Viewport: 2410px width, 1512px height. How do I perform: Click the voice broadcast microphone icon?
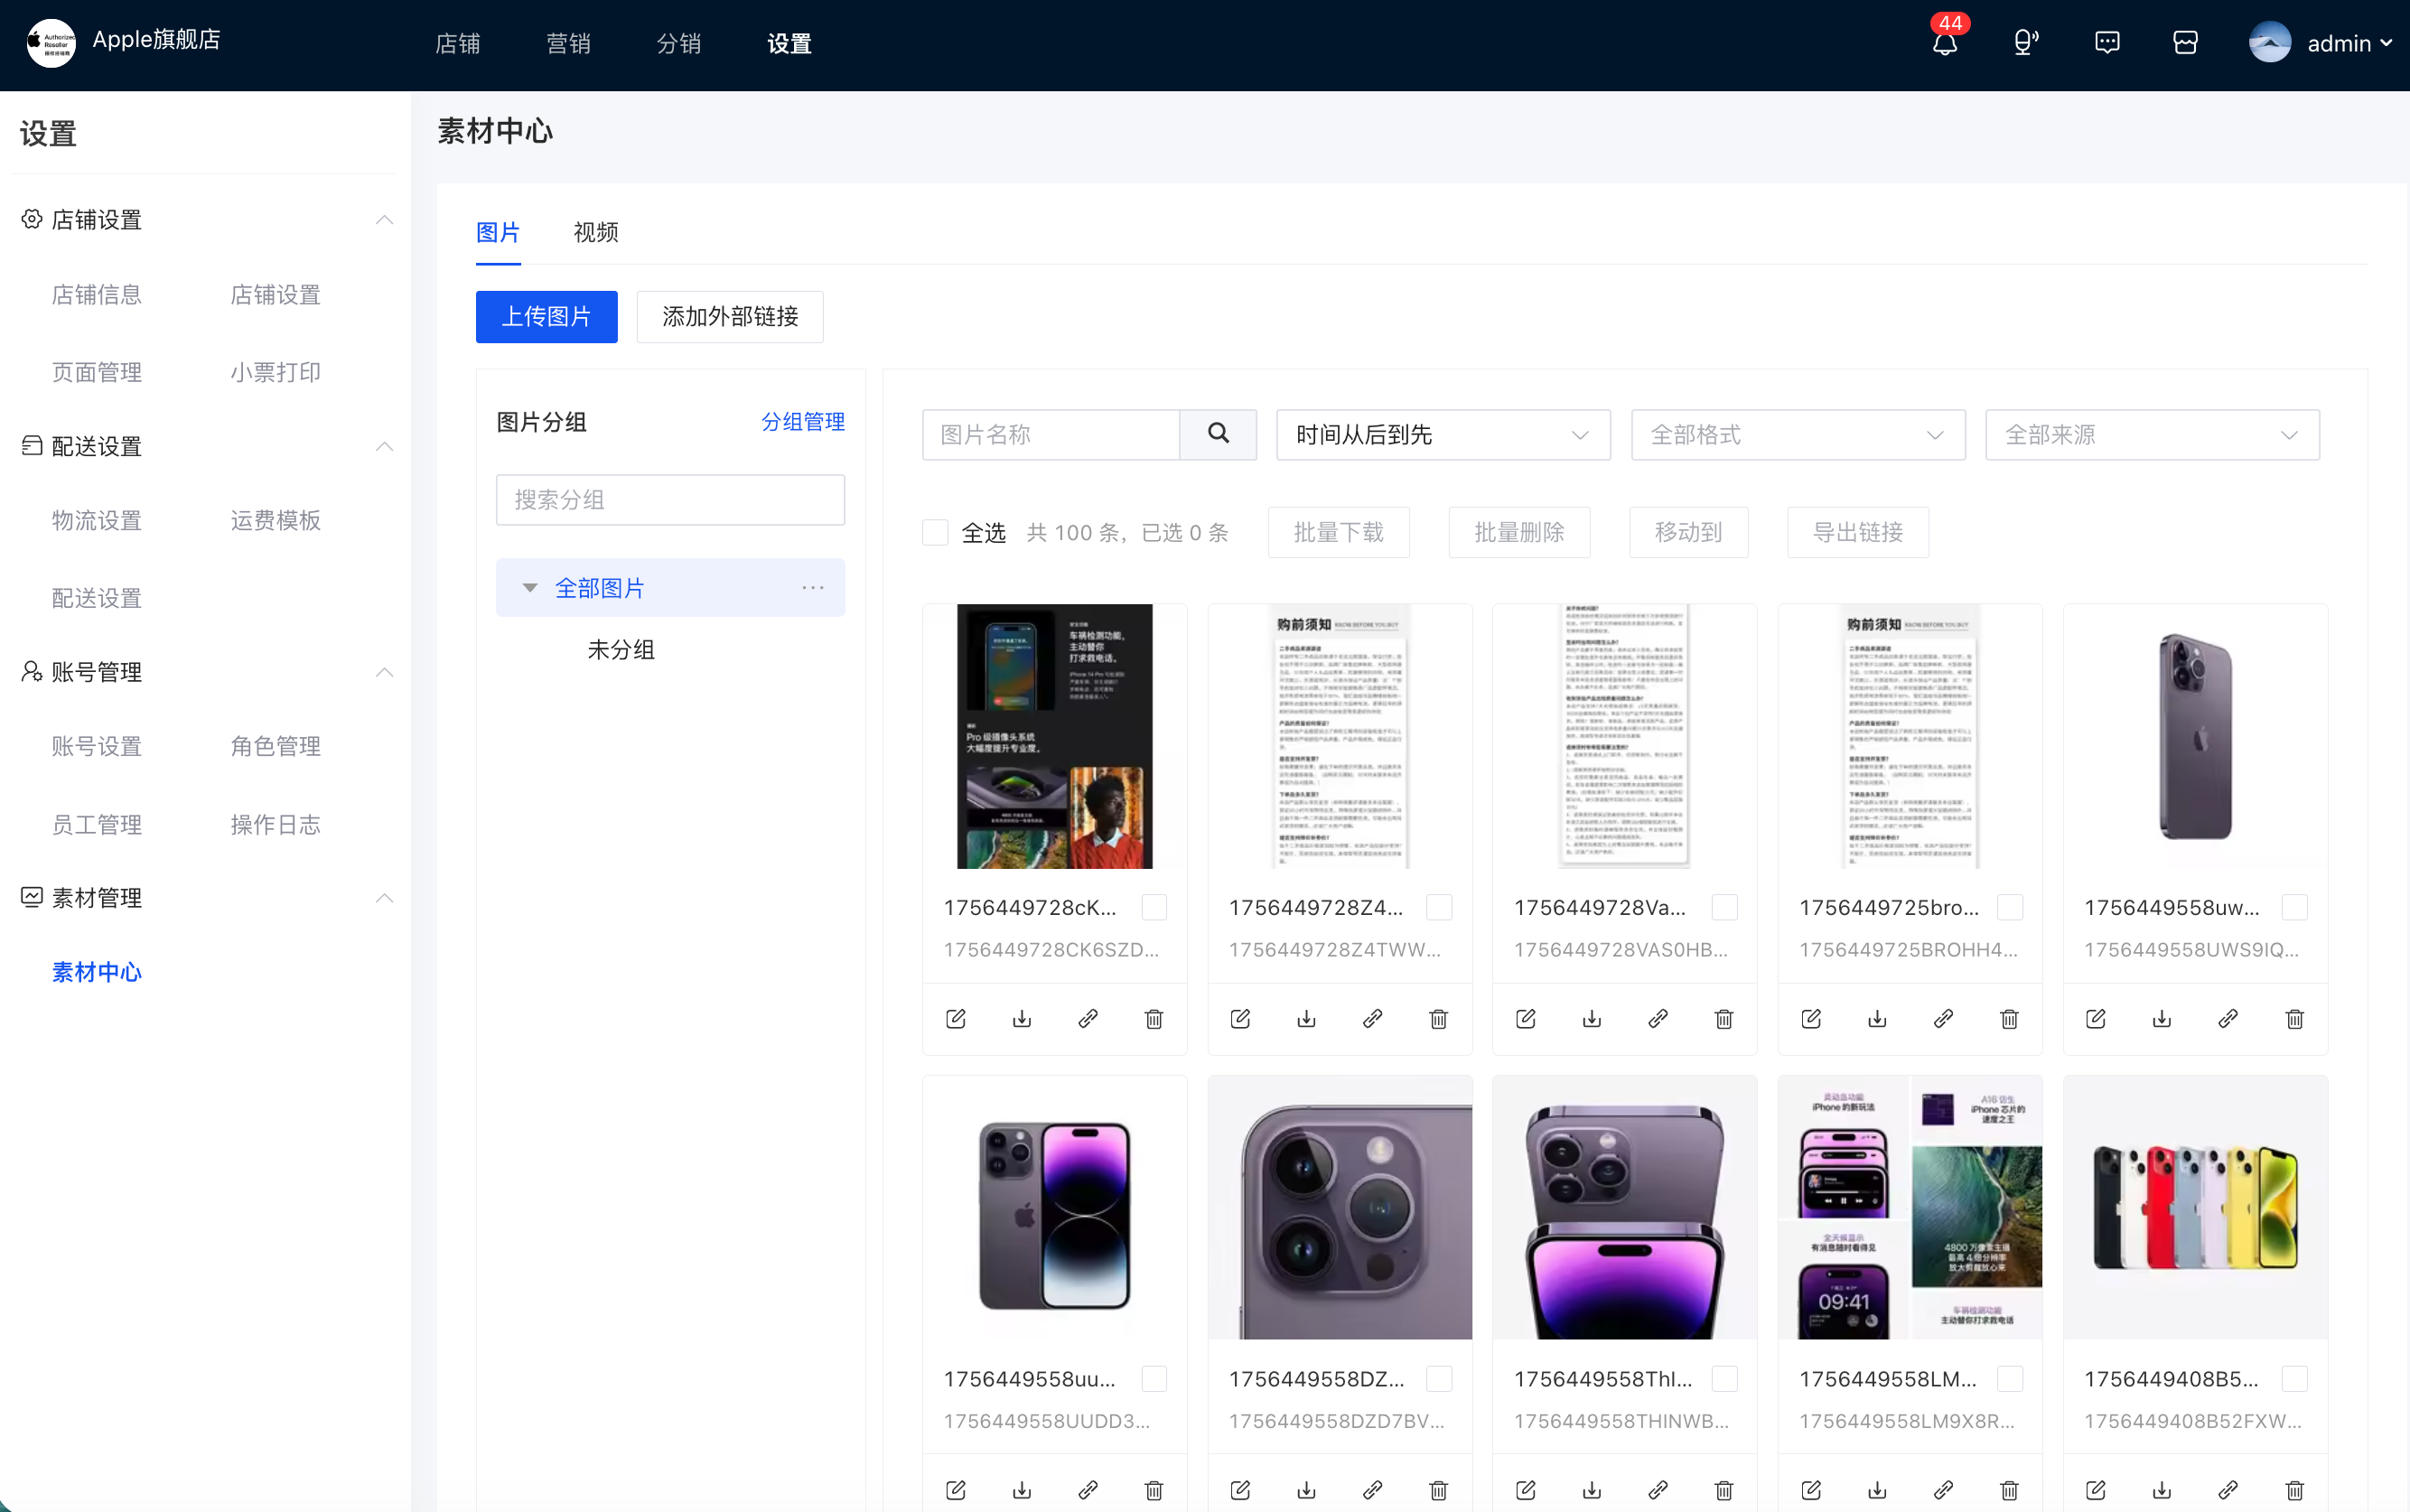pyautogui.click(x=2025, y=43)
